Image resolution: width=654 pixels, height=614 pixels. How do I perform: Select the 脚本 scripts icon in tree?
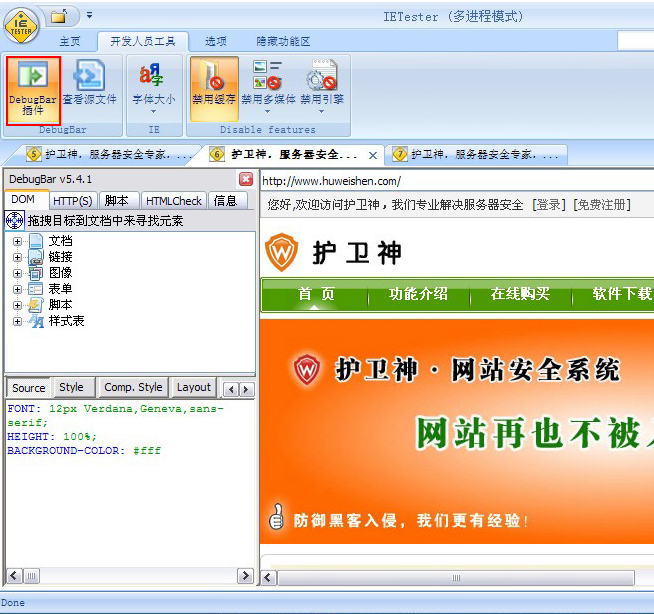tap(36, 305)
